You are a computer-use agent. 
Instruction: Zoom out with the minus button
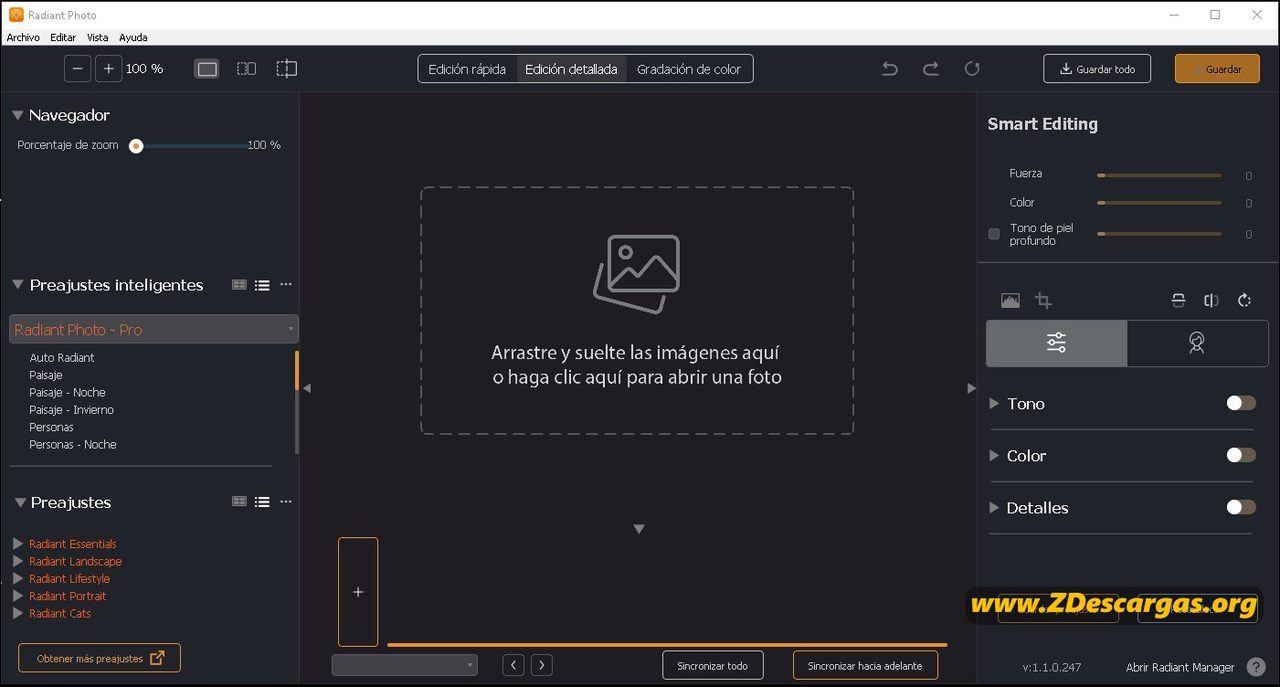pos(78,69)
